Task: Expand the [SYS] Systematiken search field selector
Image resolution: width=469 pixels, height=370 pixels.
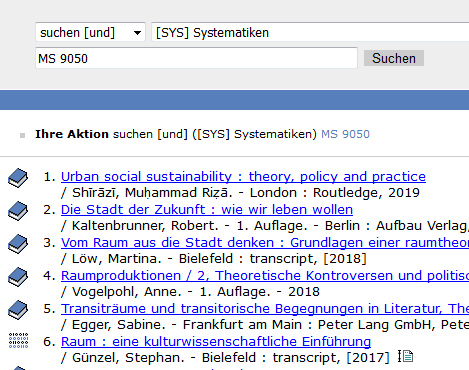Action: 310,32
